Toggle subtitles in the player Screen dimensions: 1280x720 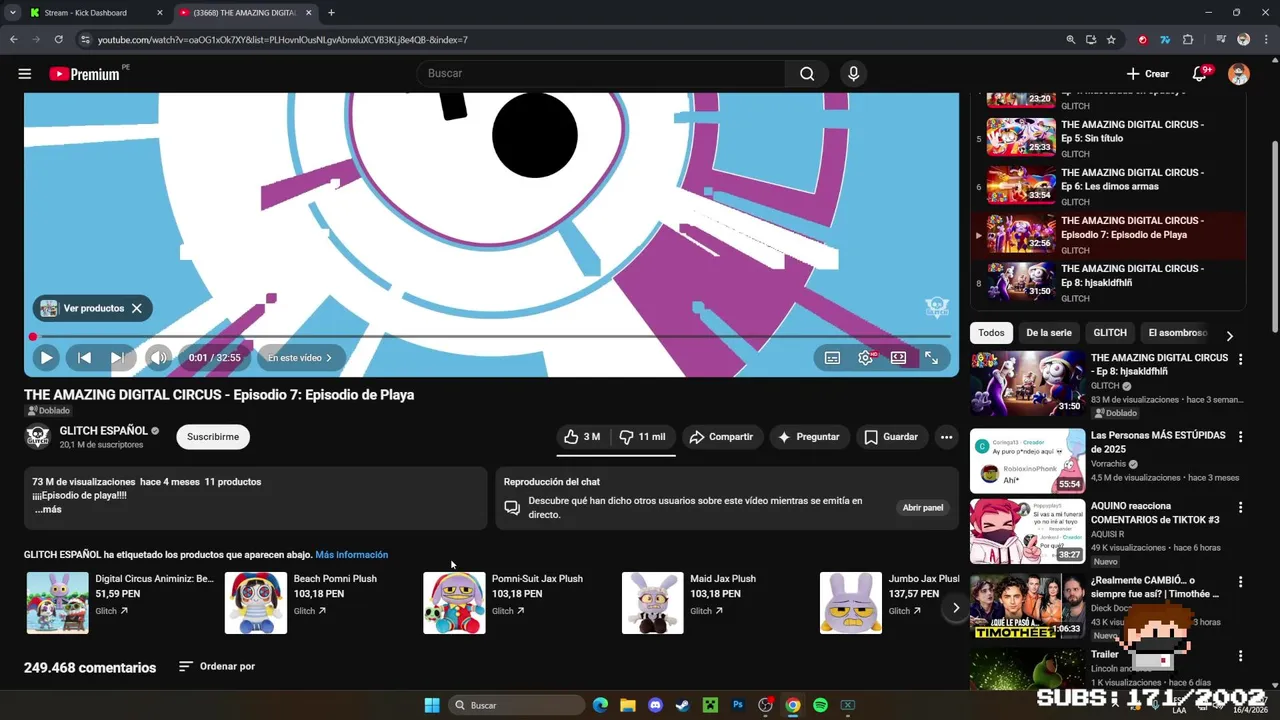click(832, 357)
